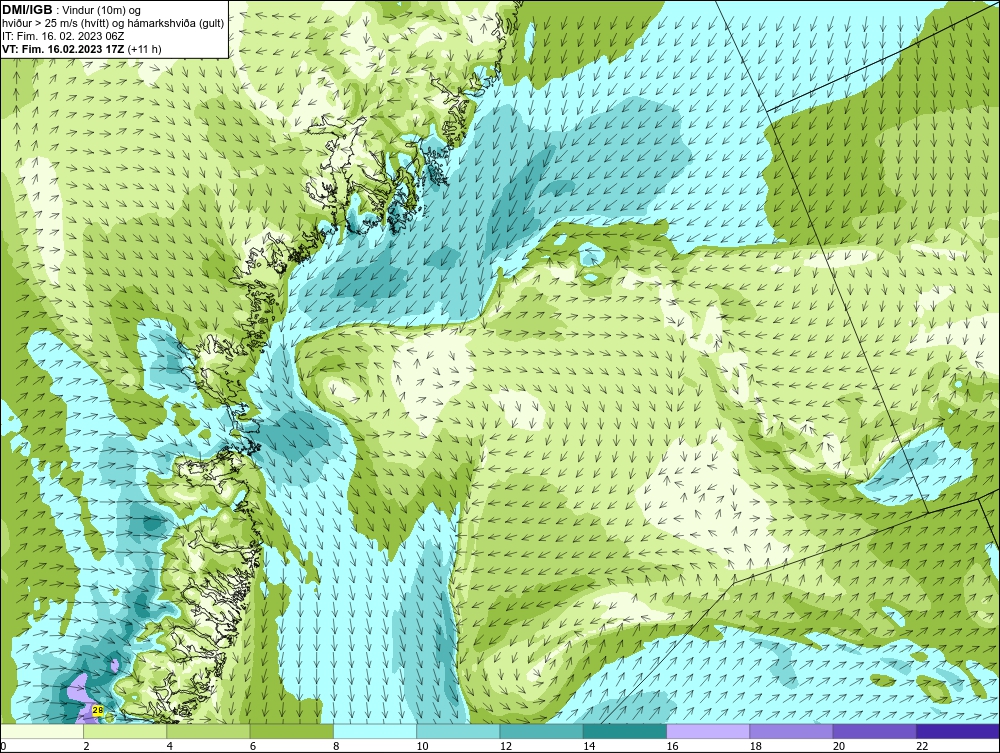Select the 16–18 m/s lavender legend swatch

click(708, 731)
